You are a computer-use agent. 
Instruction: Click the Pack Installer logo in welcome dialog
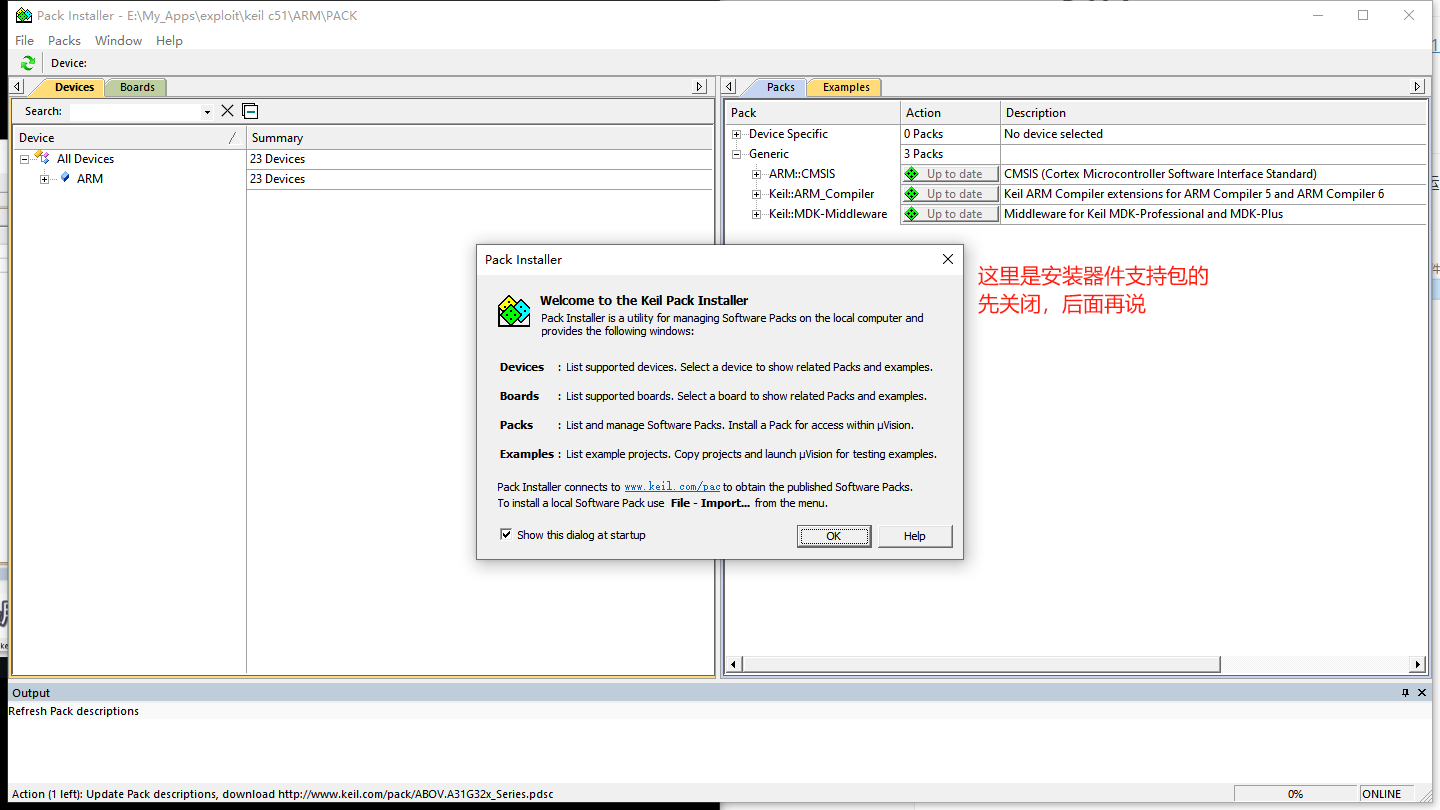pos(514,311)
